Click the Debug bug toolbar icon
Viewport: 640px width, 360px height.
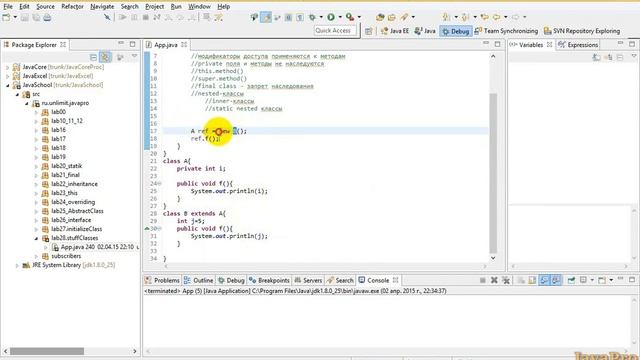pyautogui.click(x=312, y=17)
